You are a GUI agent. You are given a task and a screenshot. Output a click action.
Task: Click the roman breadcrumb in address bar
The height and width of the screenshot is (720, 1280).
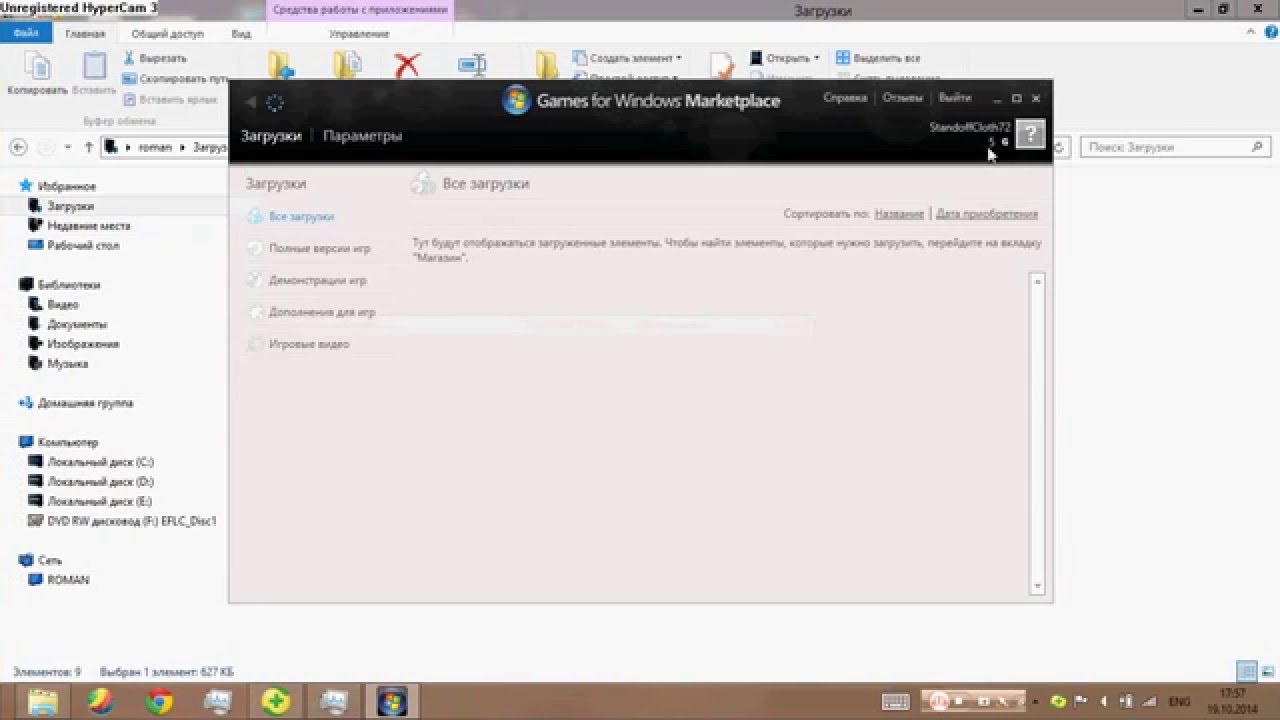155,147
